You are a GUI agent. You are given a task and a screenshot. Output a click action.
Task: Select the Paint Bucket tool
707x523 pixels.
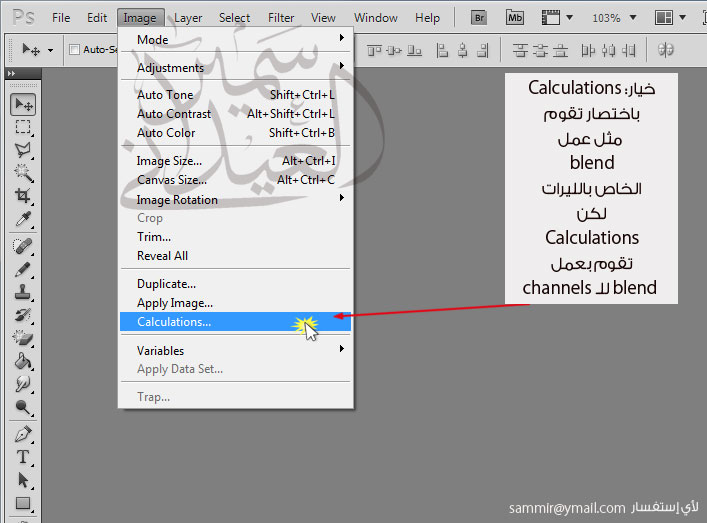tap(23, 361)
